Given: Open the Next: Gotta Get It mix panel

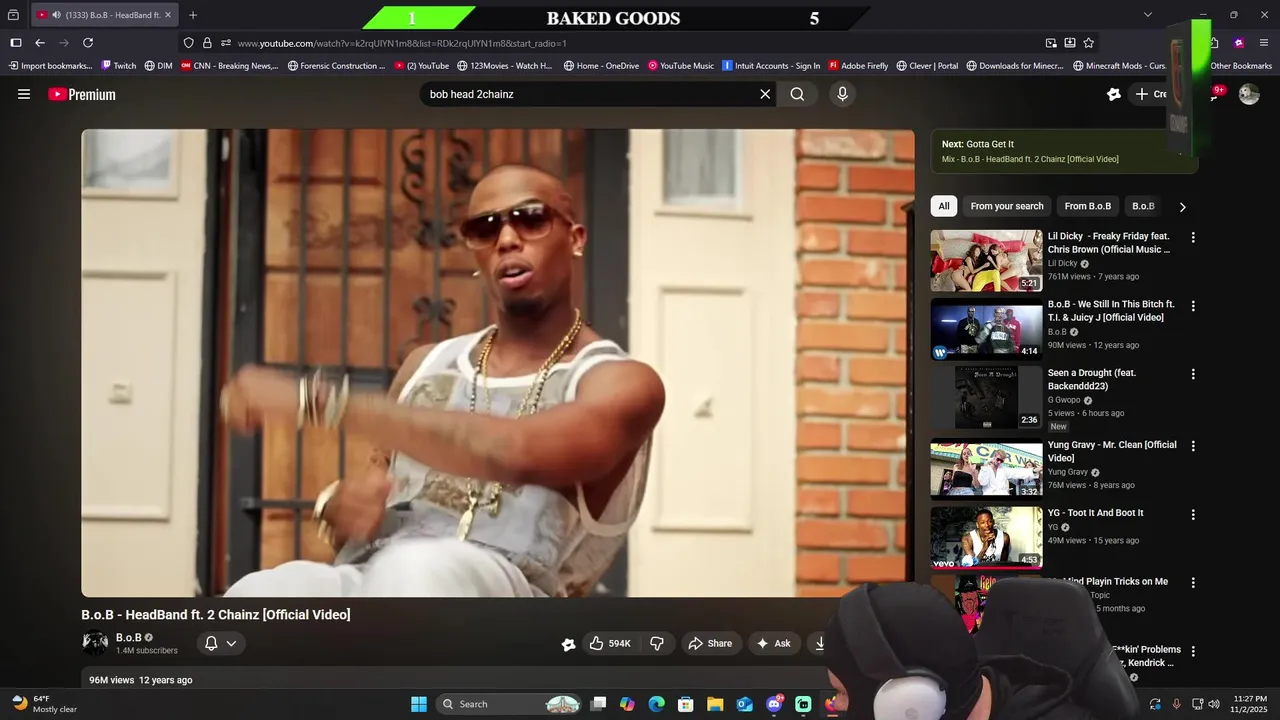Looking at the screenshot, I should 1064,151.
